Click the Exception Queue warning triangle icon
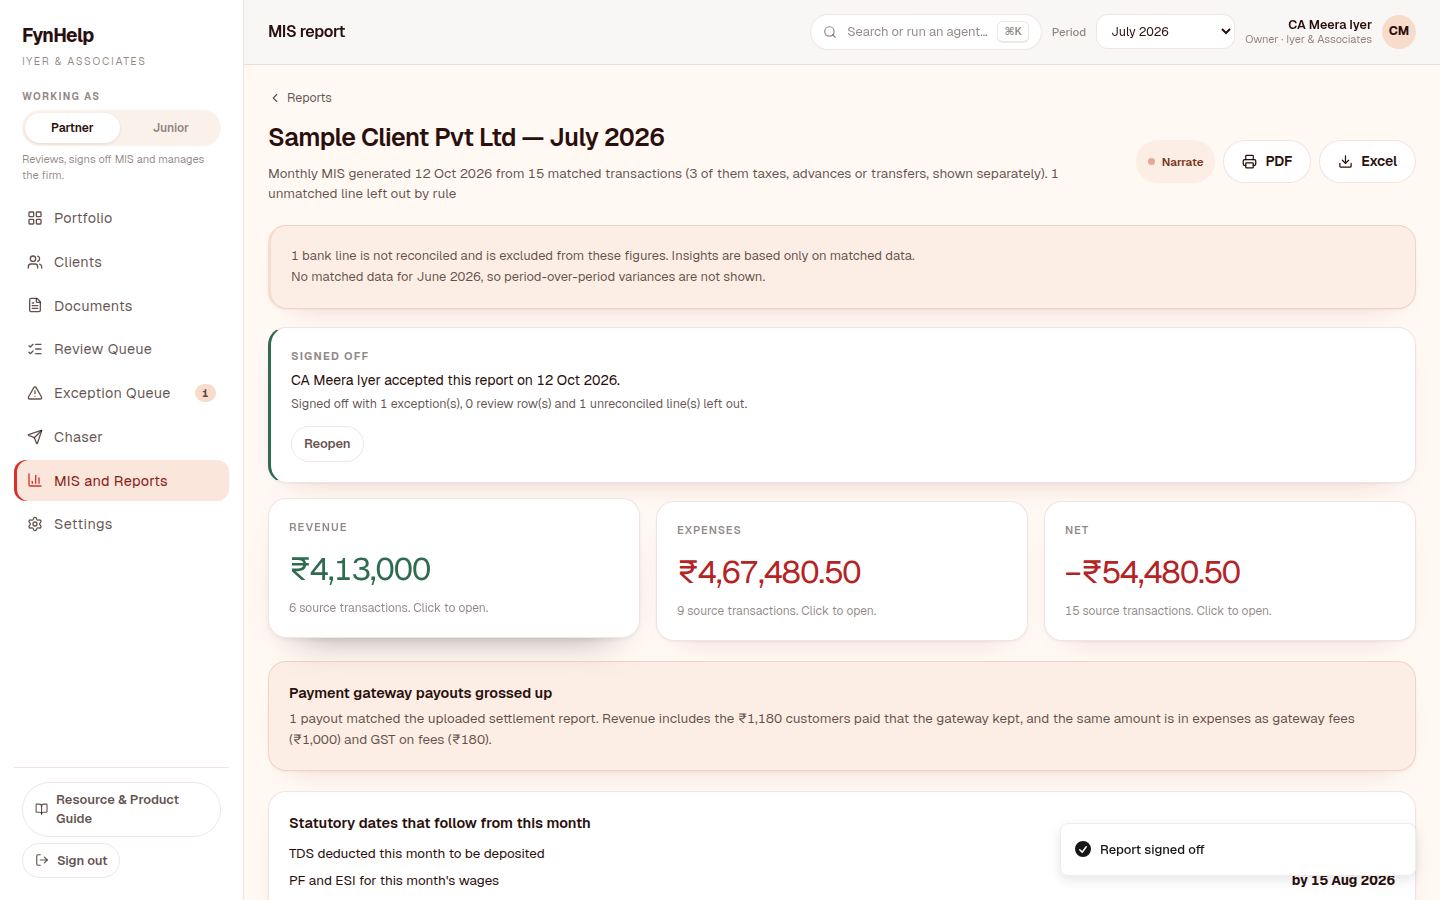Viewport: 1440px width, 900px height. [x=35, y=393]
